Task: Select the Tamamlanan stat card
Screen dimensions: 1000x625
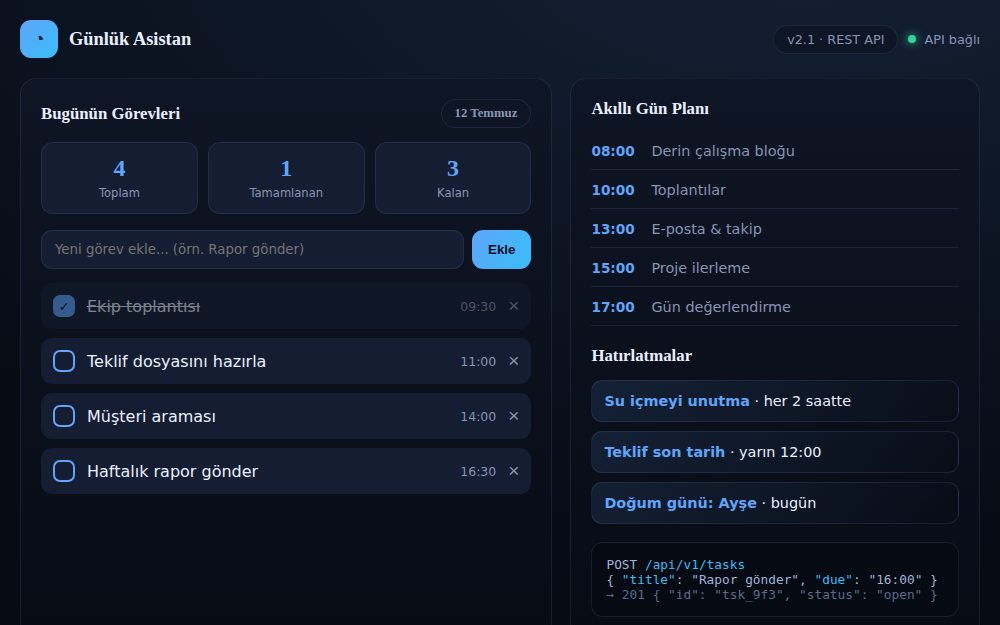Action: pos(286,178)
